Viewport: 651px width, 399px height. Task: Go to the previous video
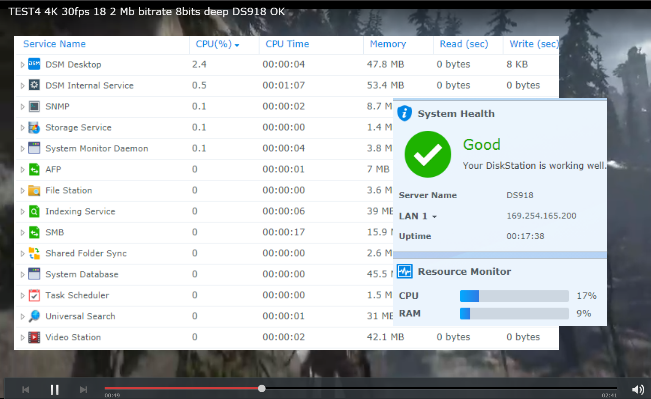pos(26,389)
